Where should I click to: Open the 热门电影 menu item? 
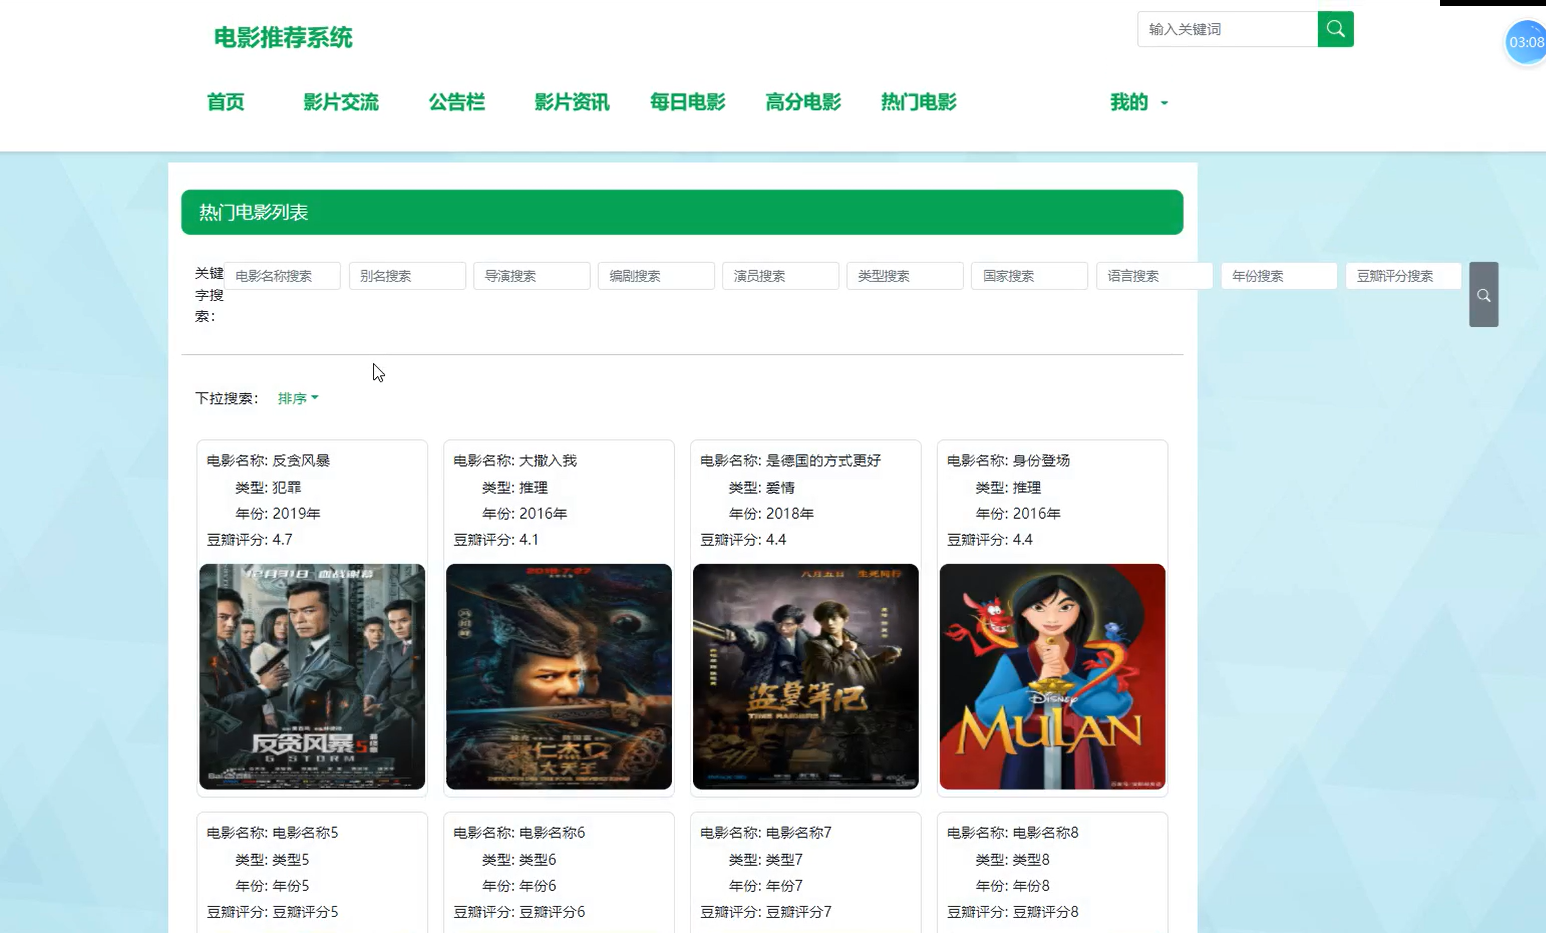[x=919, y=102]
